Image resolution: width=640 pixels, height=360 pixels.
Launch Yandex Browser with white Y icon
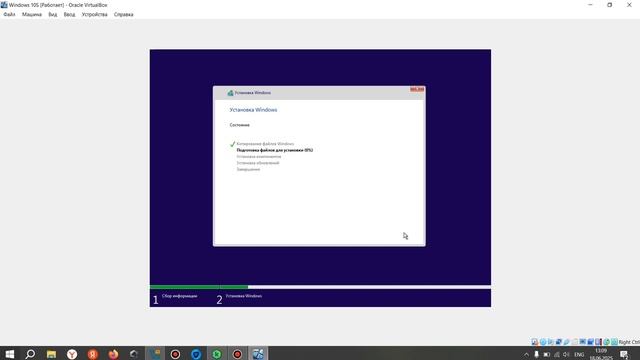pyautogui.click(x=72, y=354)
